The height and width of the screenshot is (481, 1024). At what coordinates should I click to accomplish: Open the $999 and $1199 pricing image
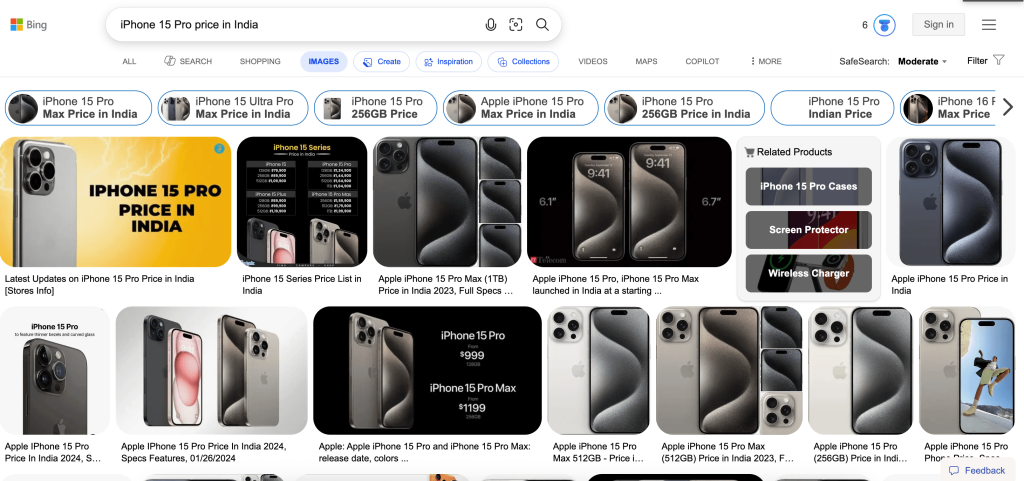[427, 371]
